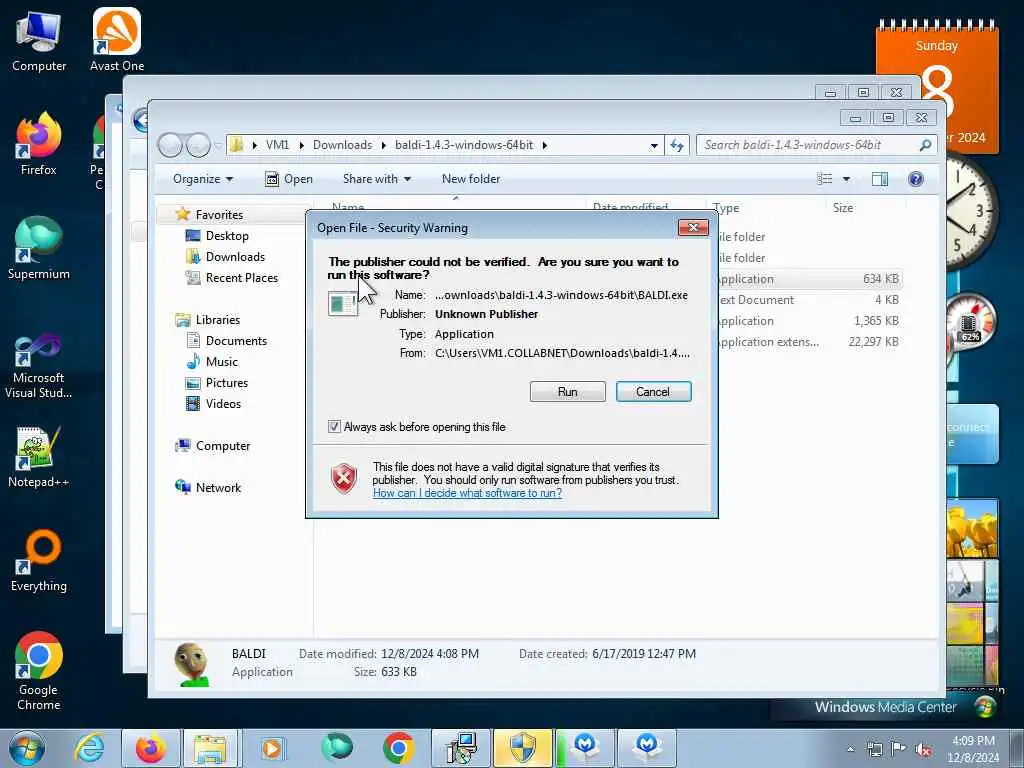Viewport: 1024px width, 768px height.
Task: Open Internet Explorer from the taskbar
Action: (89, 748)
